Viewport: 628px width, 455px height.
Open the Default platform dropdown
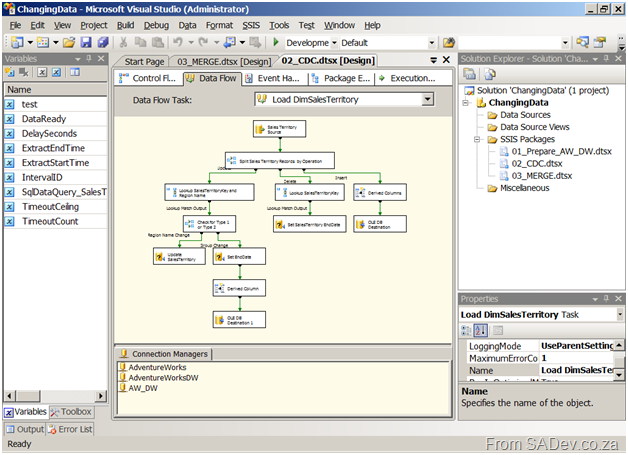click(431, 43)
